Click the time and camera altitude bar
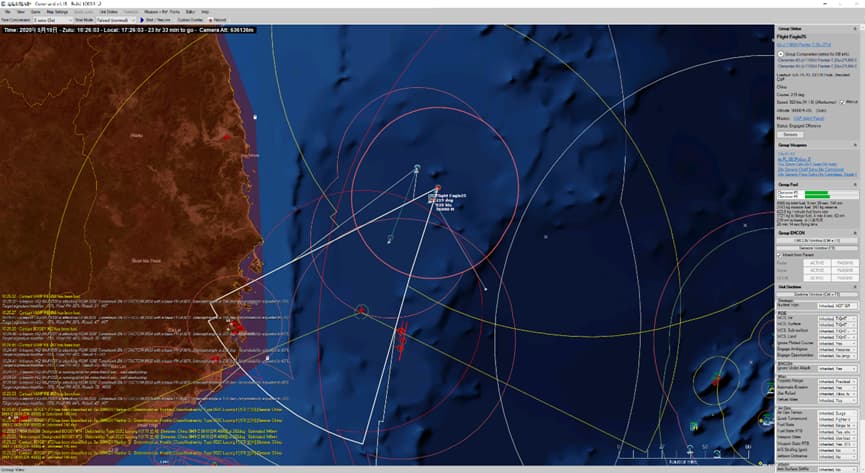The image size is (865, 473). (128, 30)
